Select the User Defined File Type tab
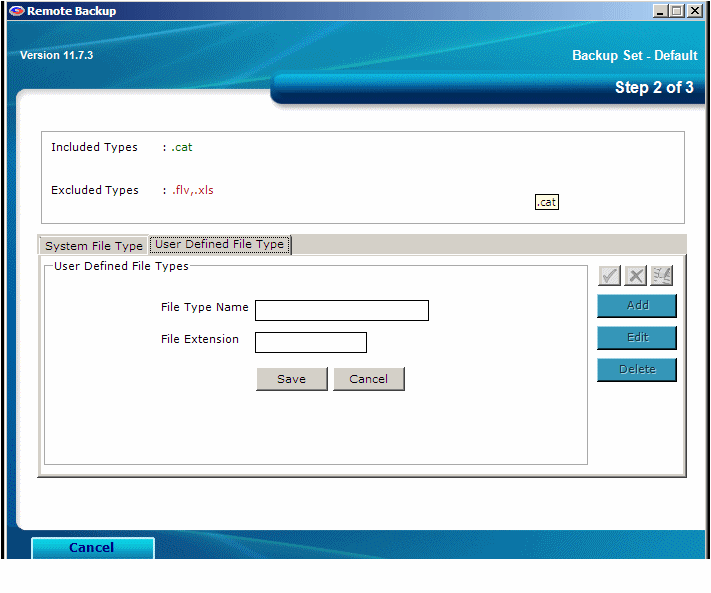The image size is (711, 593). pyautogui.click(x=219, y=244)
